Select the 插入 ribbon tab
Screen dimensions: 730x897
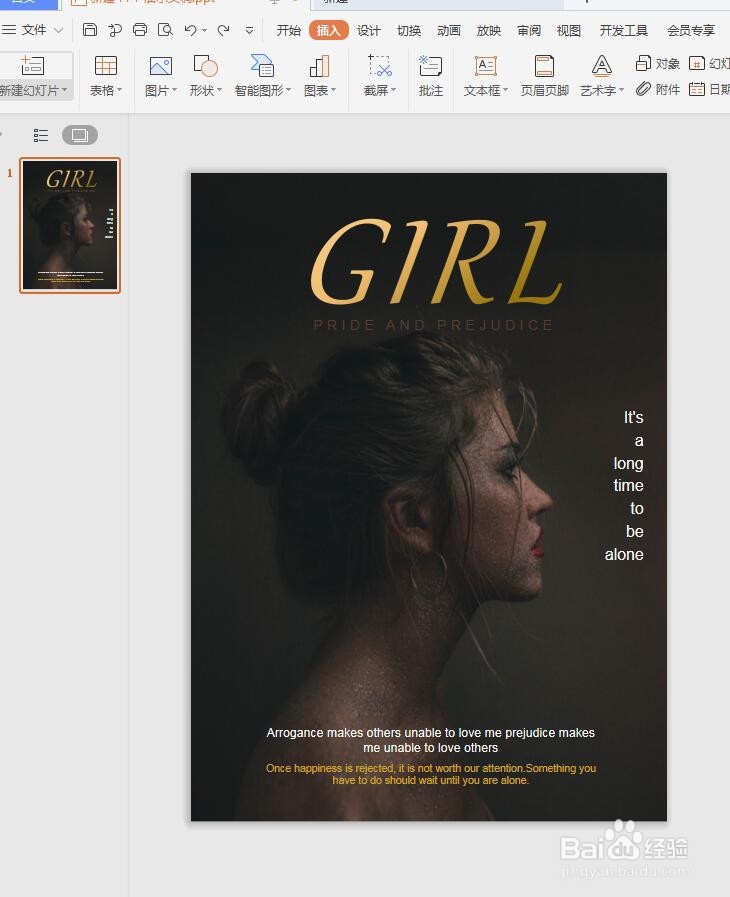coord(328,30)
